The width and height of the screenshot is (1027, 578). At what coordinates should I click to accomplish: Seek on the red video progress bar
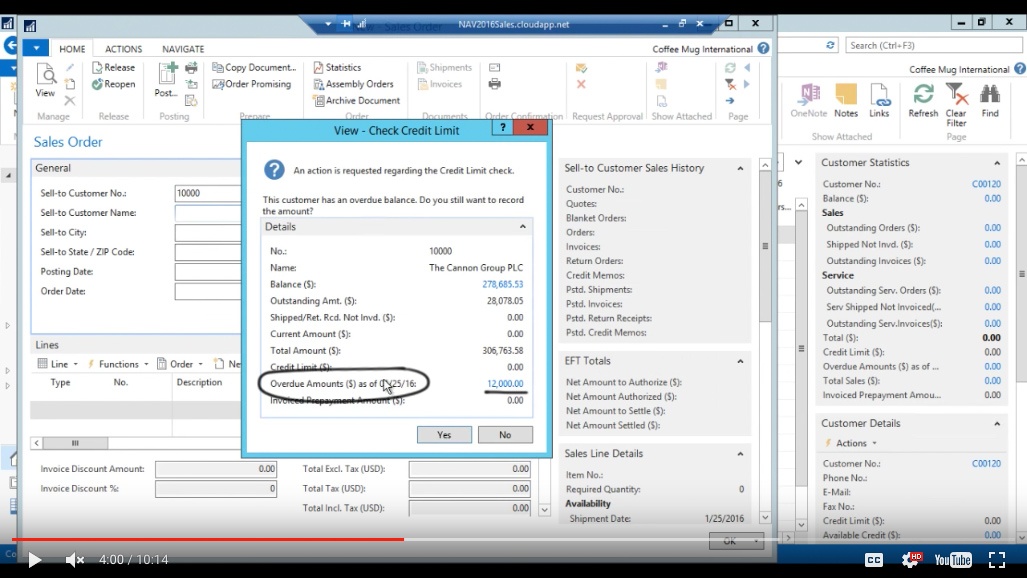208,539
